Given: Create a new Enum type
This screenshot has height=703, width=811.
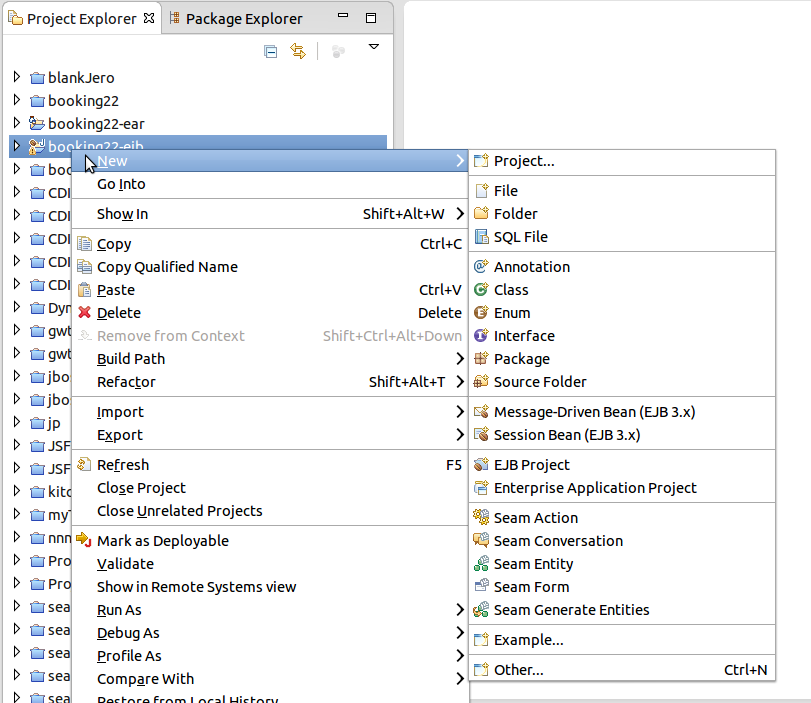Looking at the screenshot, I should click(x=511, y=313).
